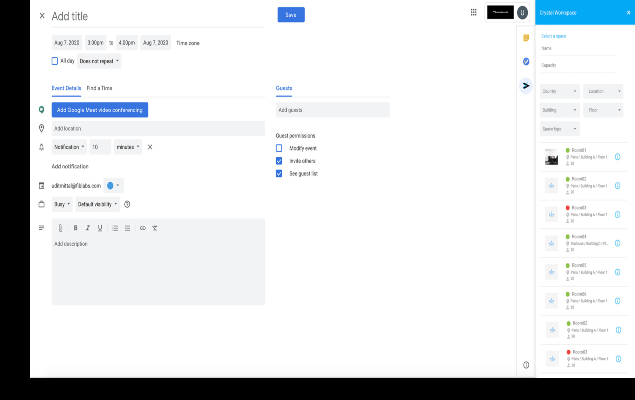Click the Room01 photo thumbnail

point(551,157)
